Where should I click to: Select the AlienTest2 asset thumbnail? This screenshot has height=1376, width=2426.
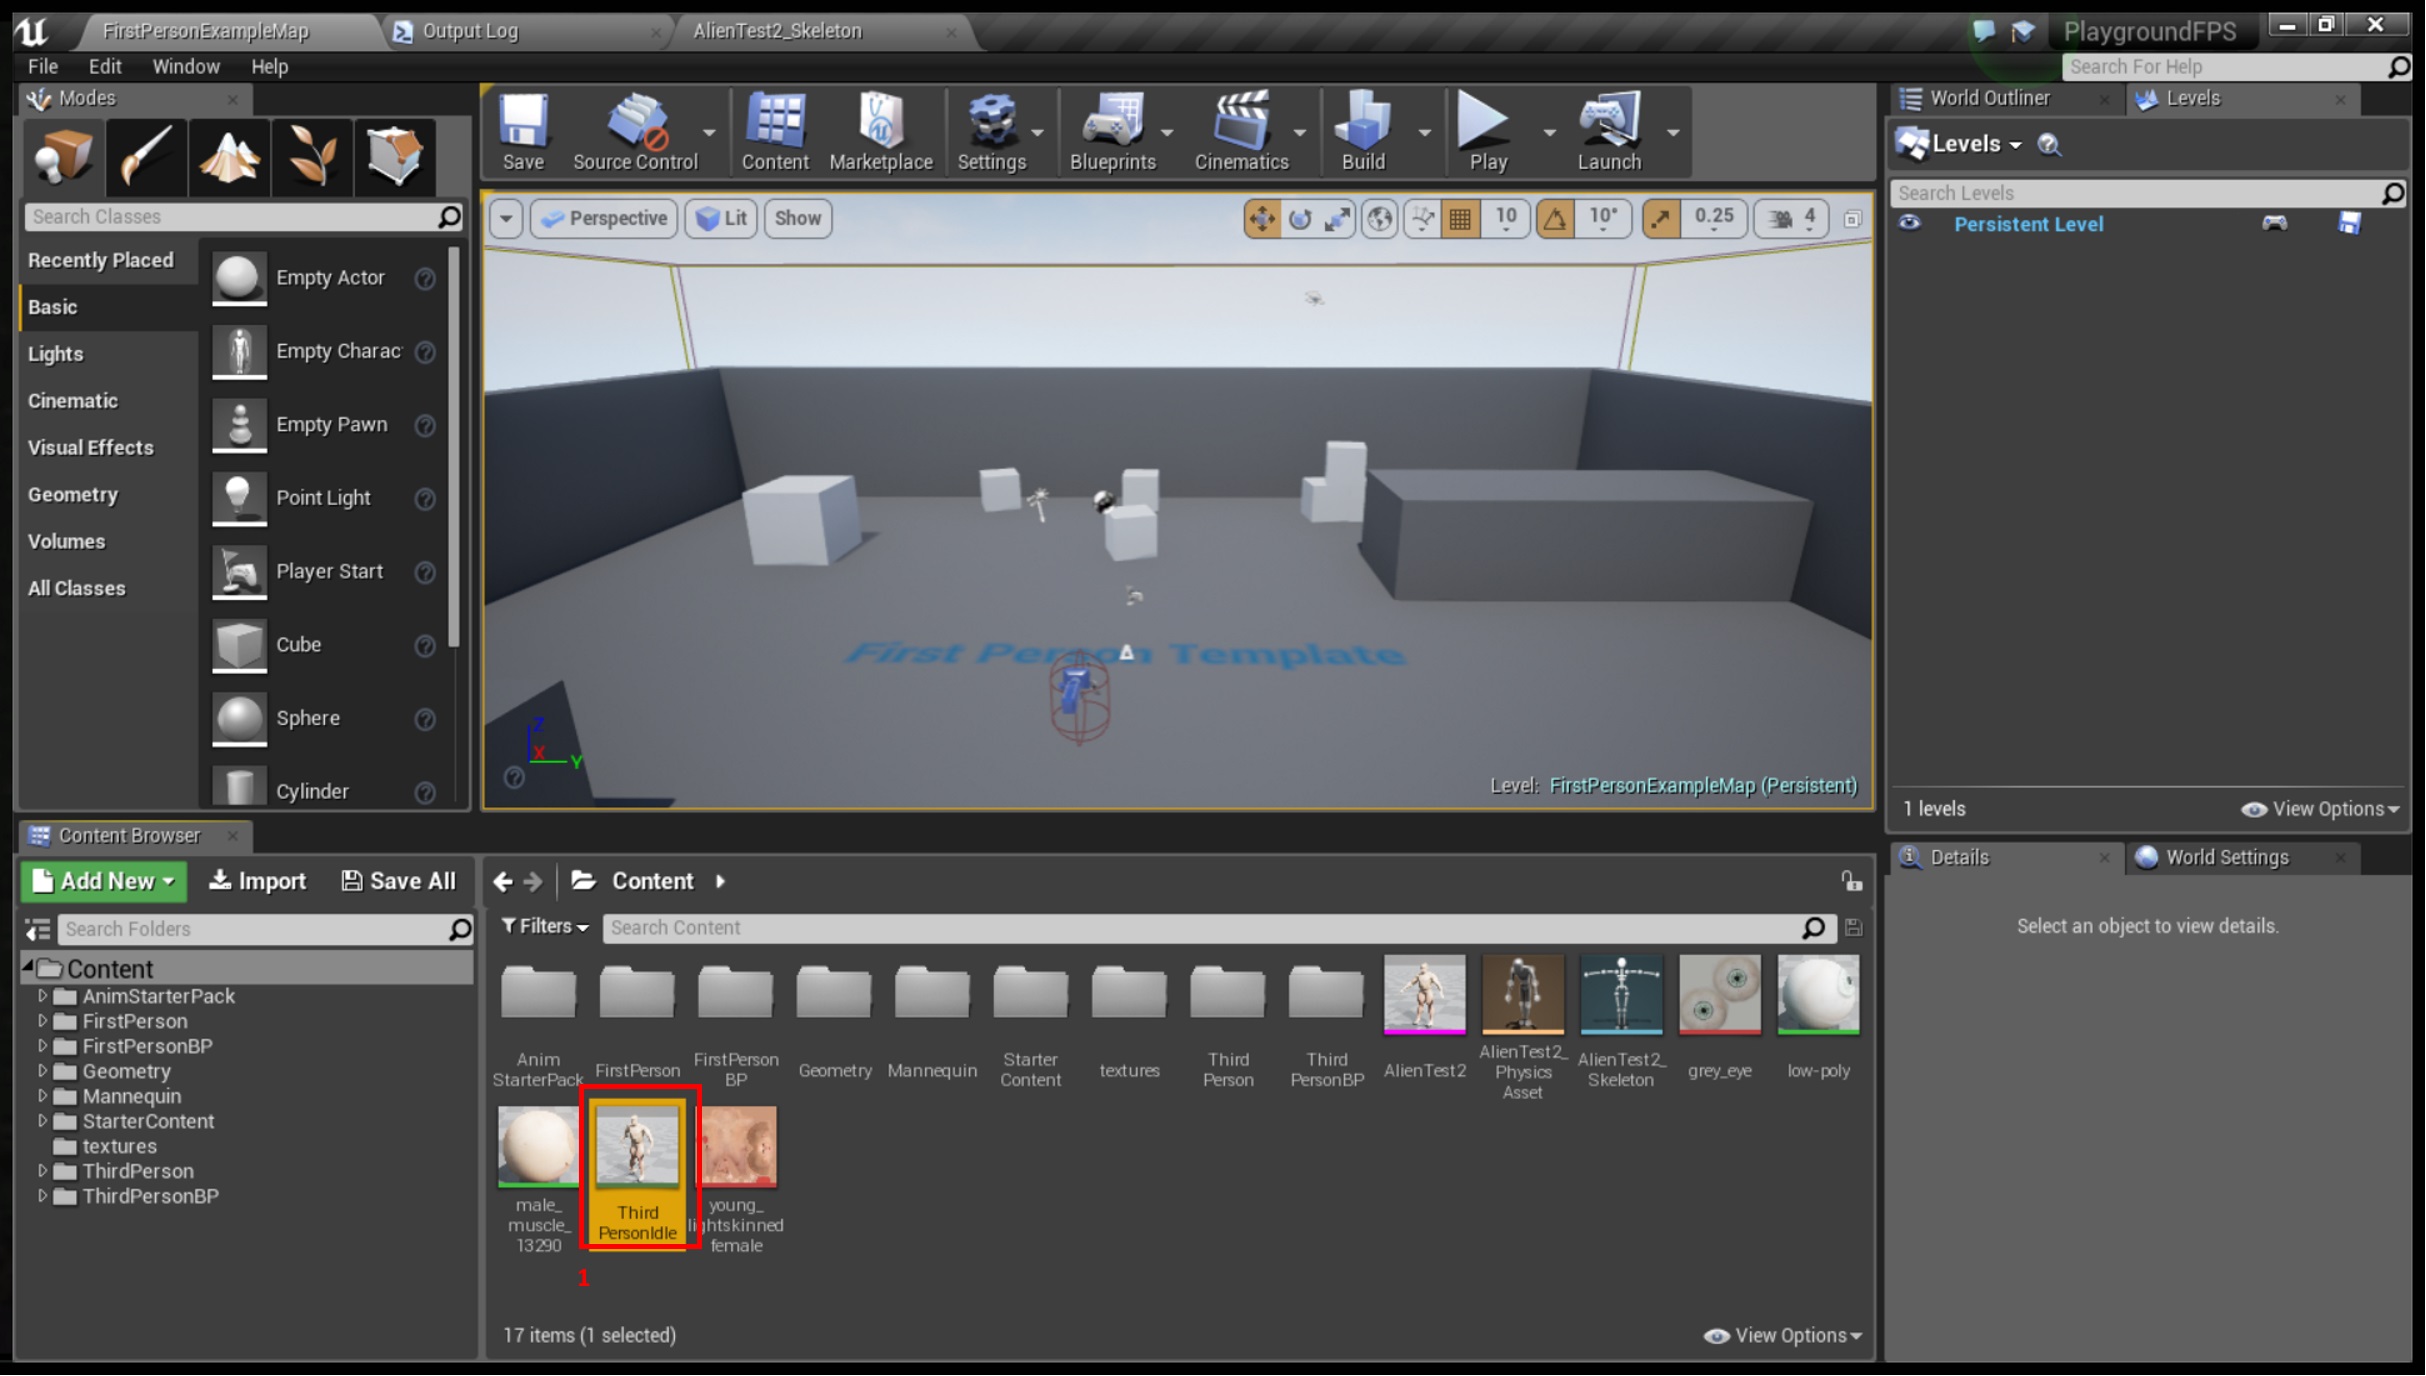pos(1424,995)
